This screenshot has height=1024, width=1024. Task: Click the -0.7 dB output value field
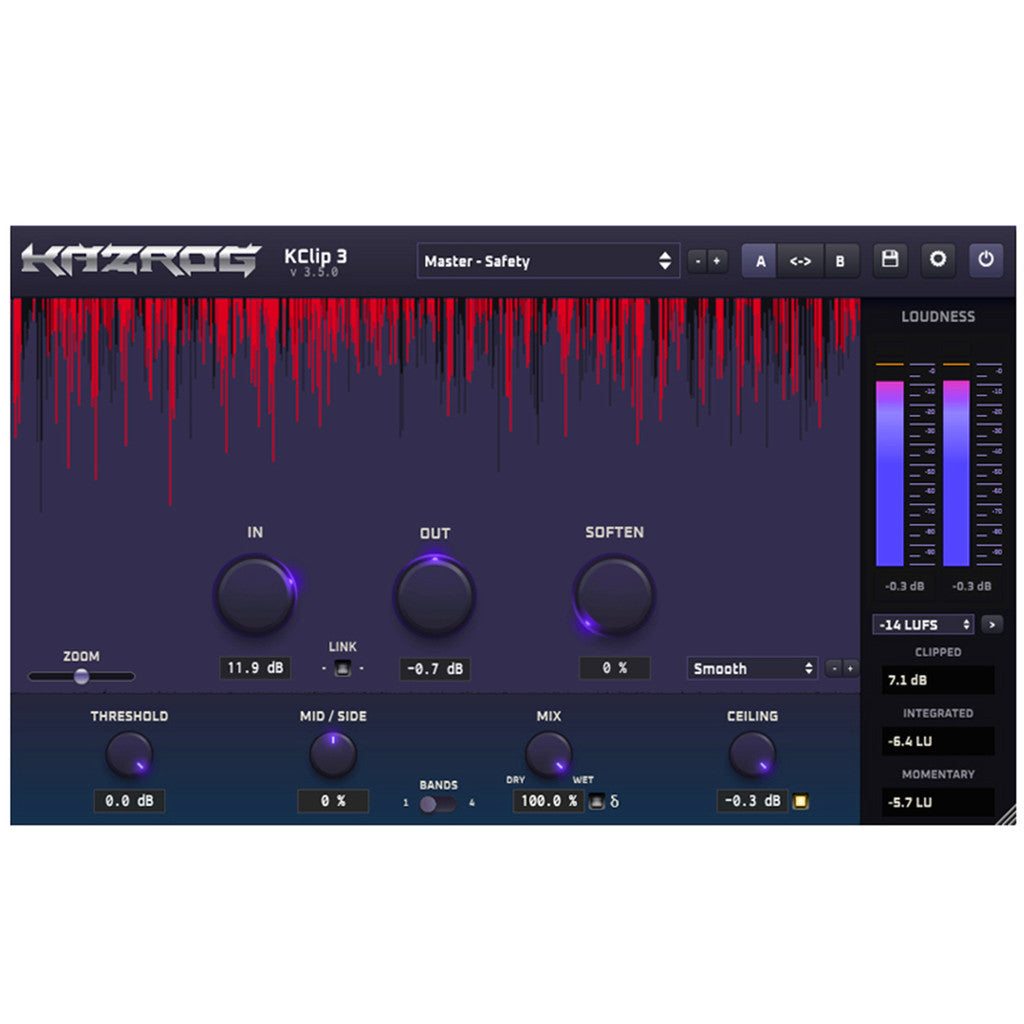(x=435, y=669)
